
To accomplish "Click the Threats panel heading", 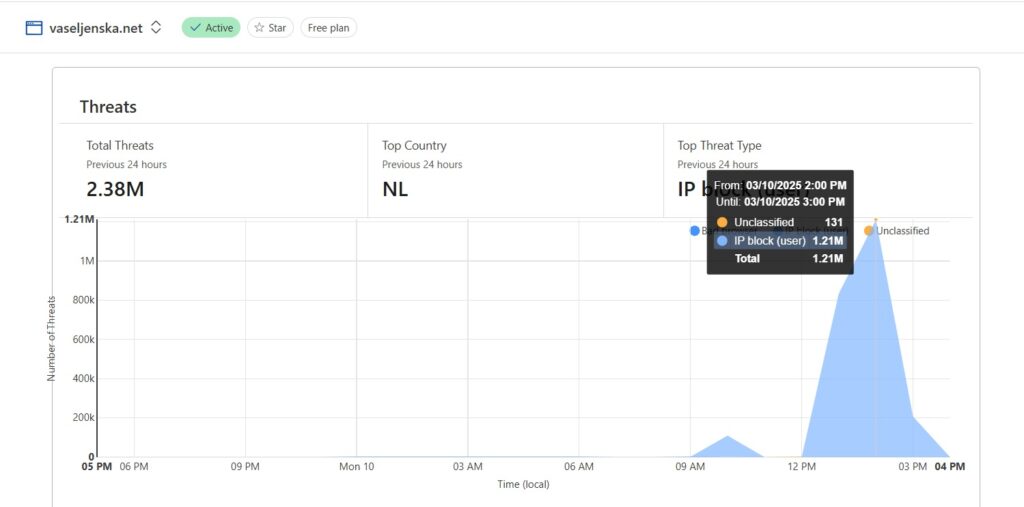I will [108, 107].
